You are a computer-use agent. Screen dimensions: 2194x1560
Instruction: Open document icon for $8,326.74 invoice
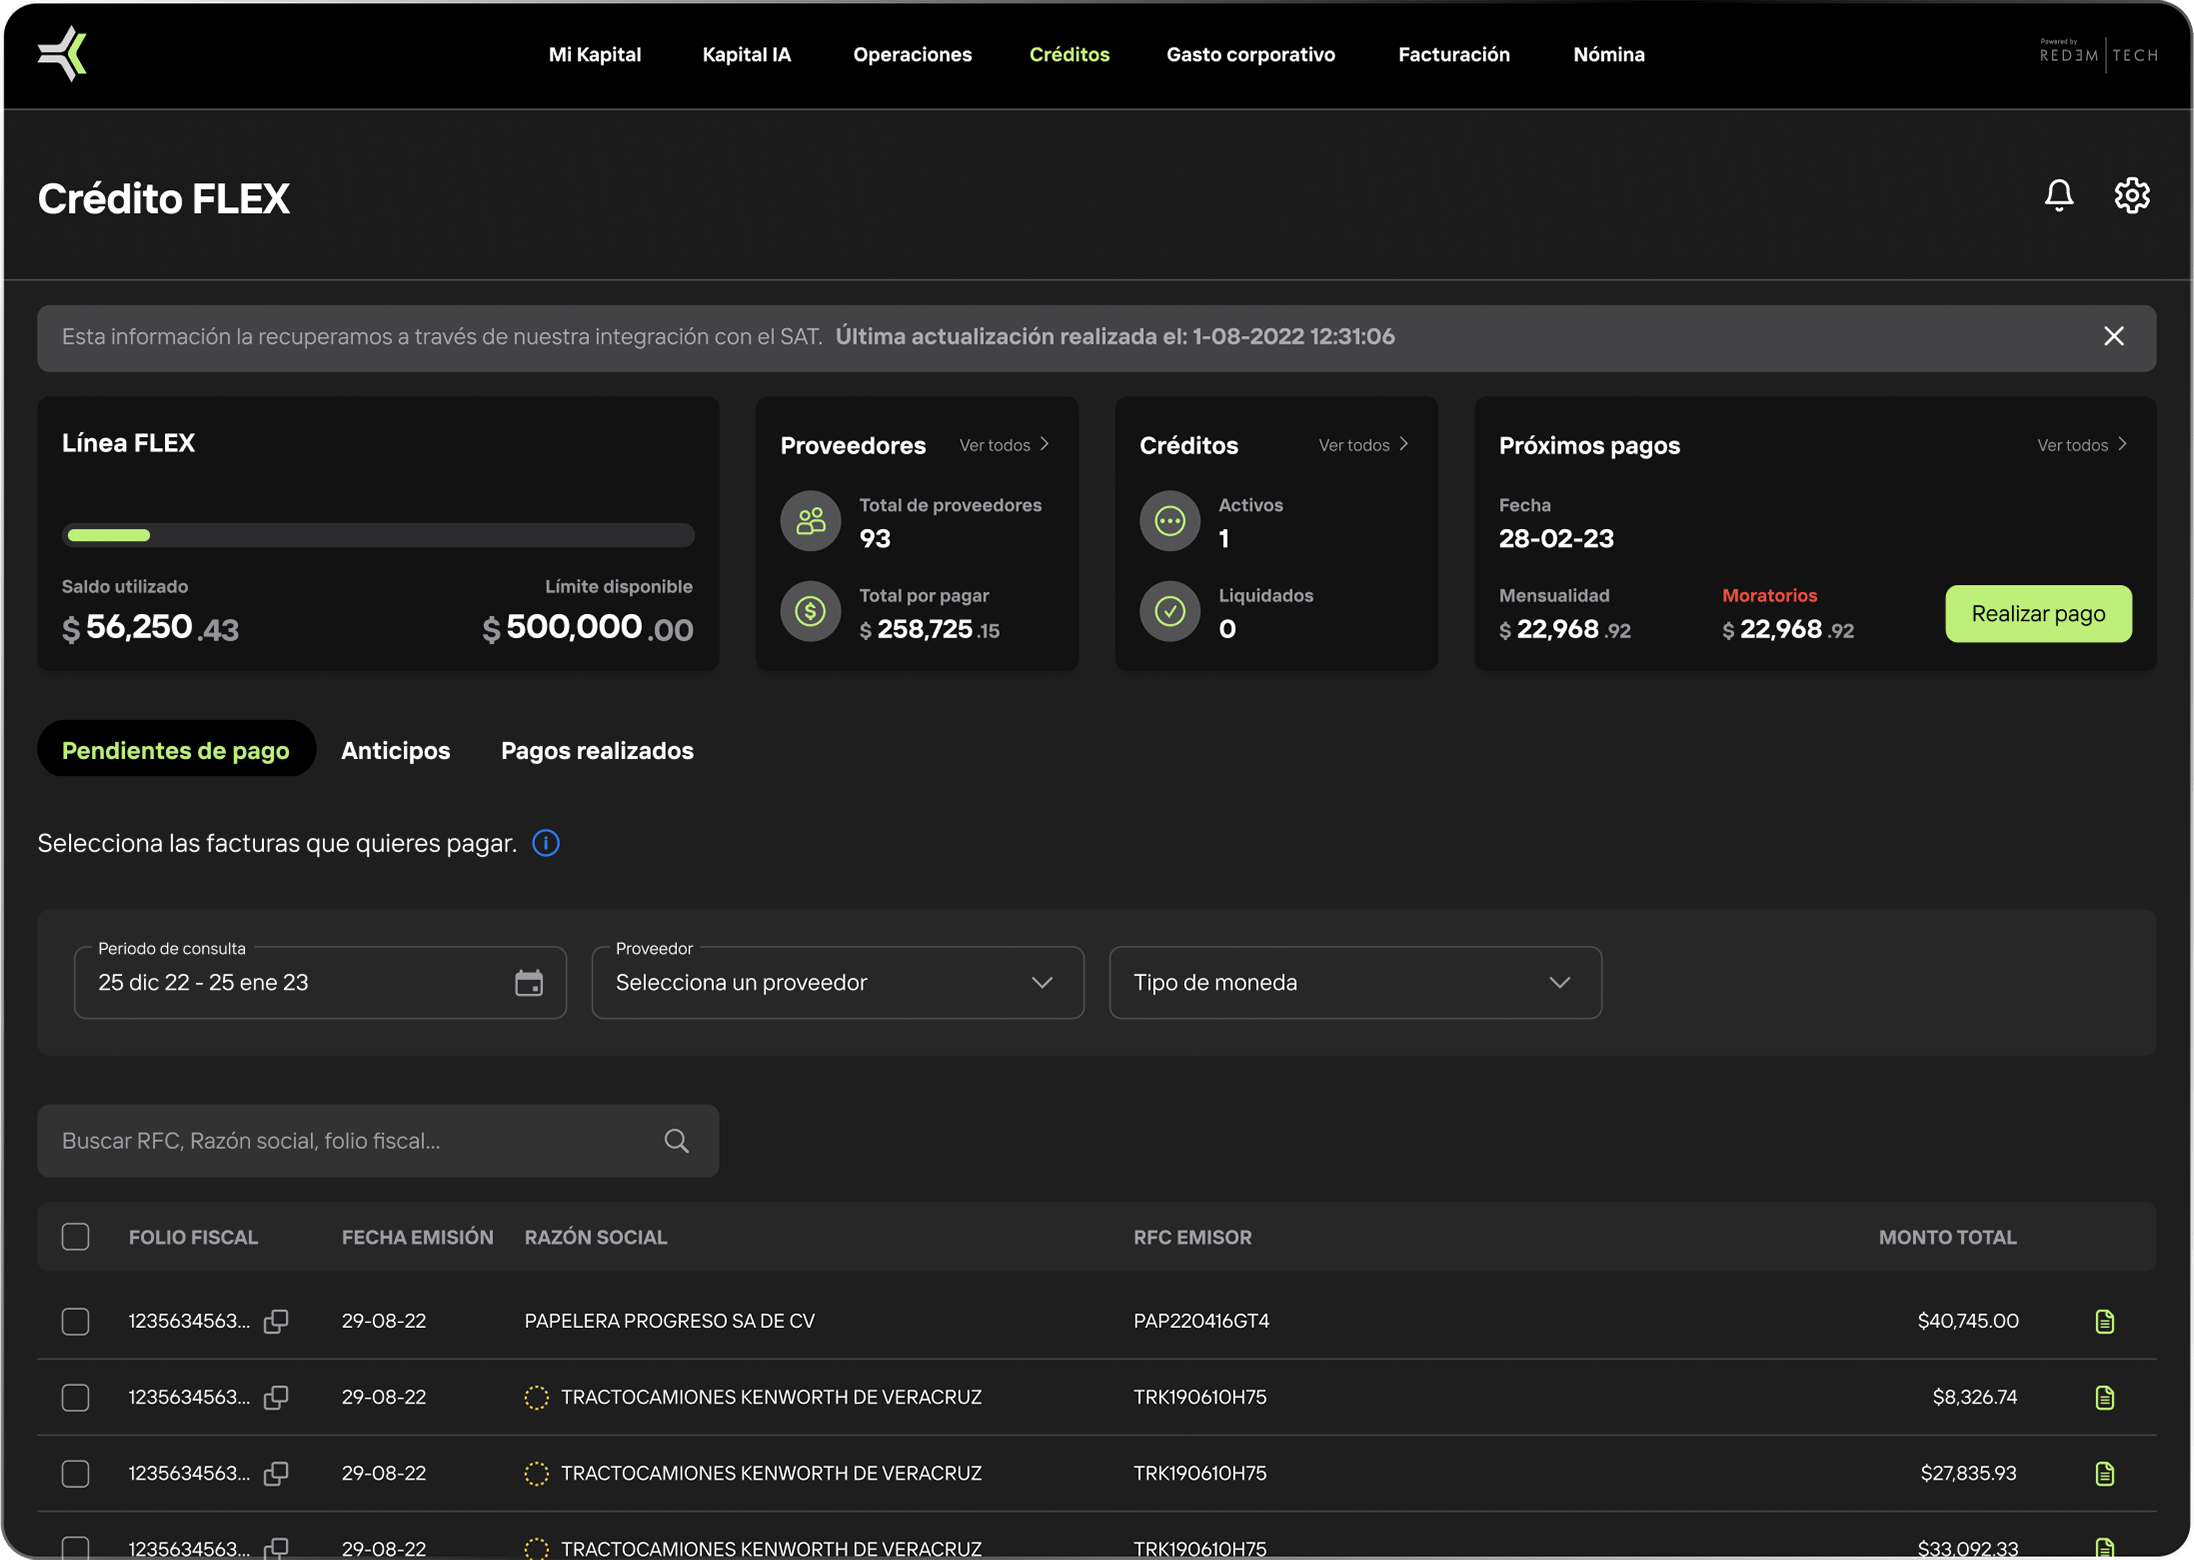click(2104, 1397)
